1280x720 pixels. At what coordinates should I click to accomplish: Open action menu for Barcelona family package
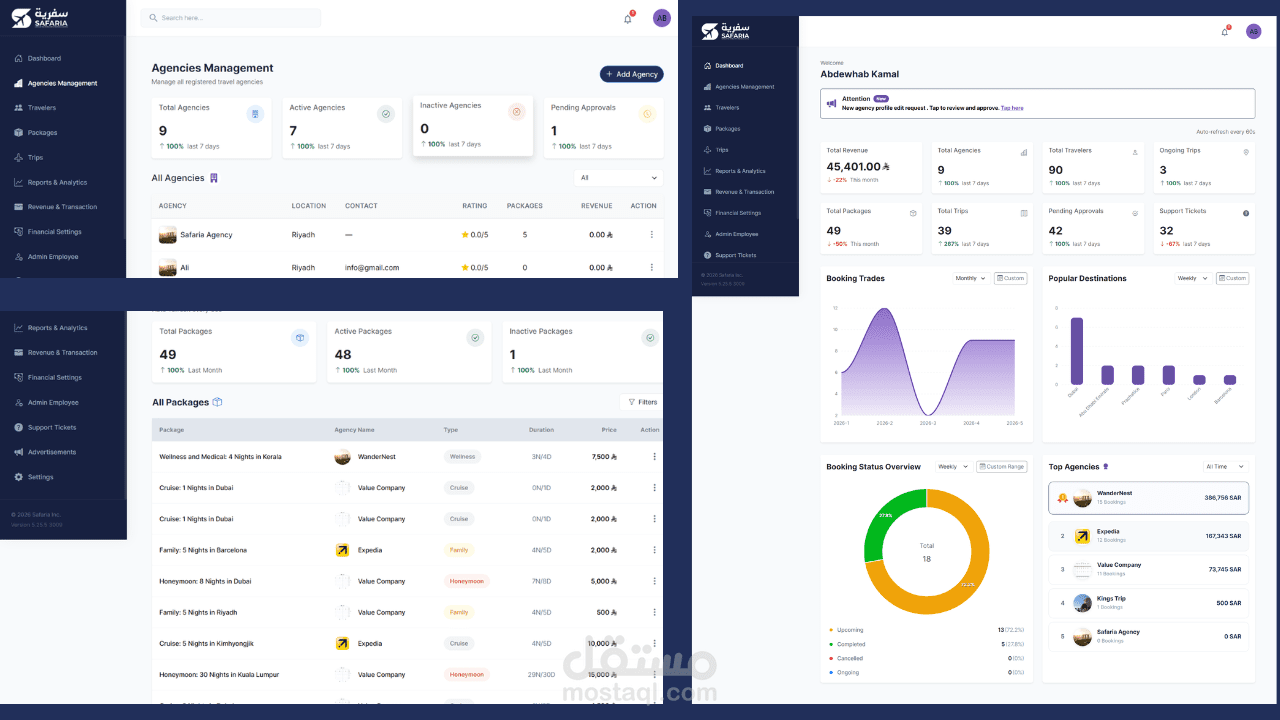coord(655,550)
